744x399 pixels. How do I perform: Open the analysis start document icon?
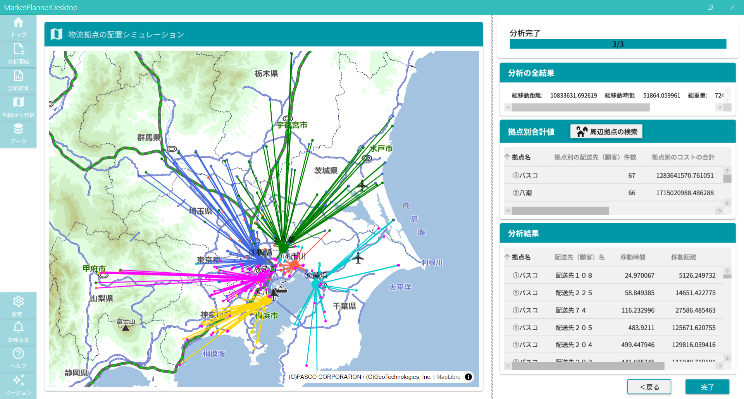click(x=18, y=54)
